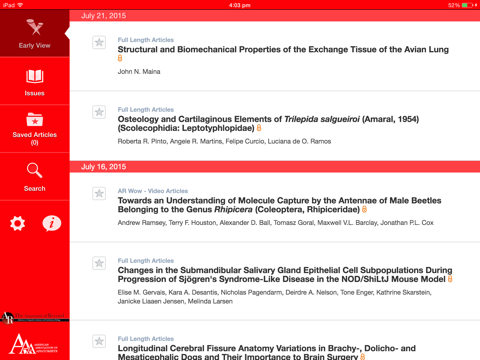The width and height of the screenshot is (480, 360).
Task: Open Molecule Capture by Antennae article
Action: click(279, 205)
